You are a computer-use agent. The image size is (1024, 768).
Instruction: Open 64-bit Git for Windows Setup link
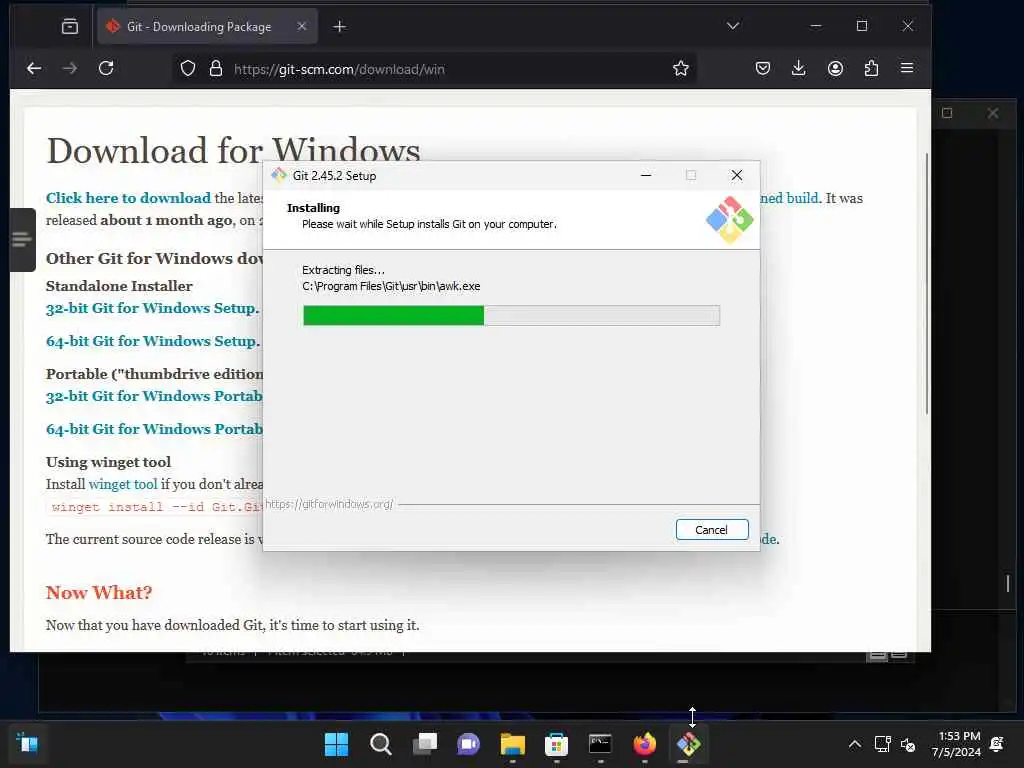point(153,341)
